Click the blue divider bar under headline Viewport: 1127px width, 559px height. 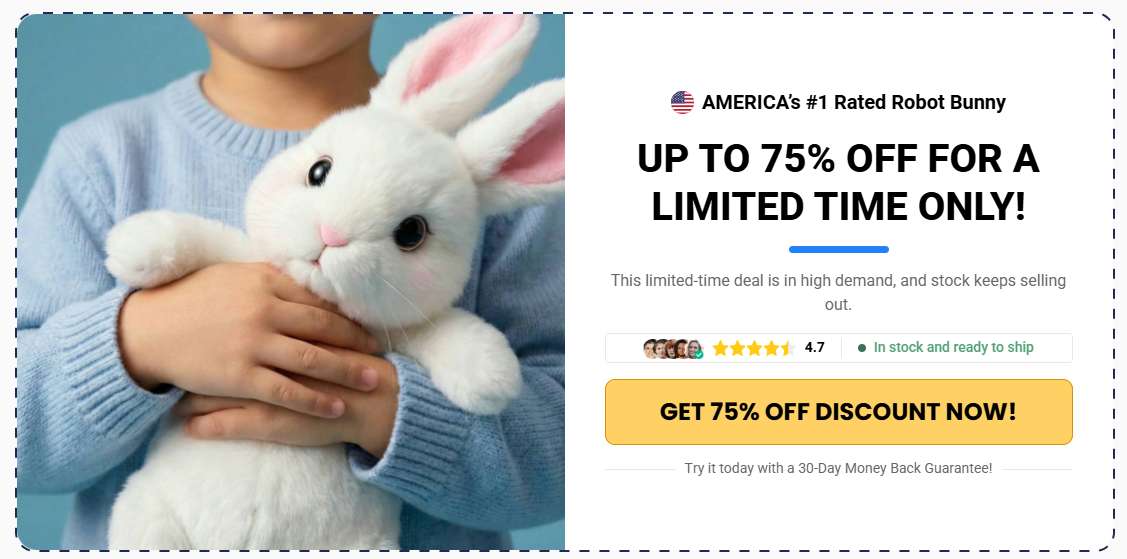[x=839, y=249]
